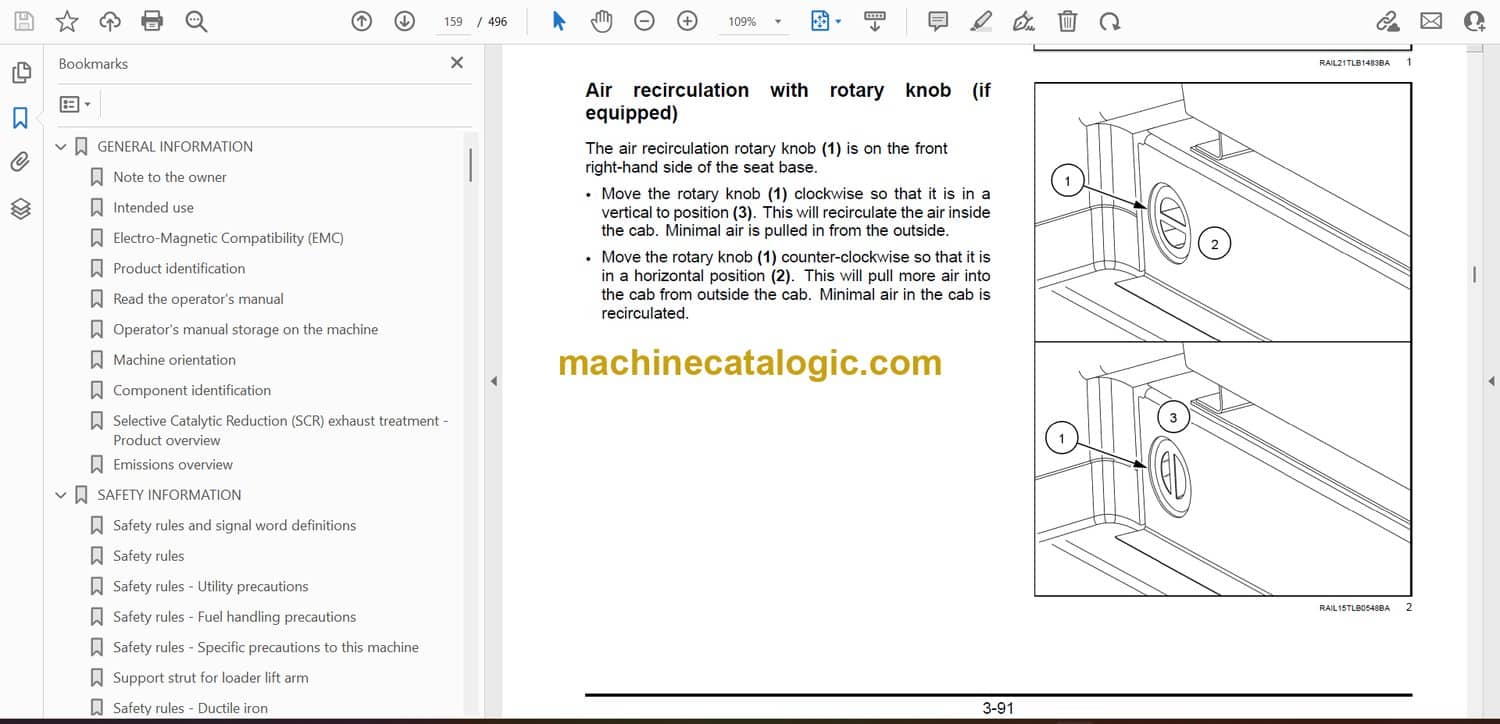Star this file as a favorite

tap(67, 21)
